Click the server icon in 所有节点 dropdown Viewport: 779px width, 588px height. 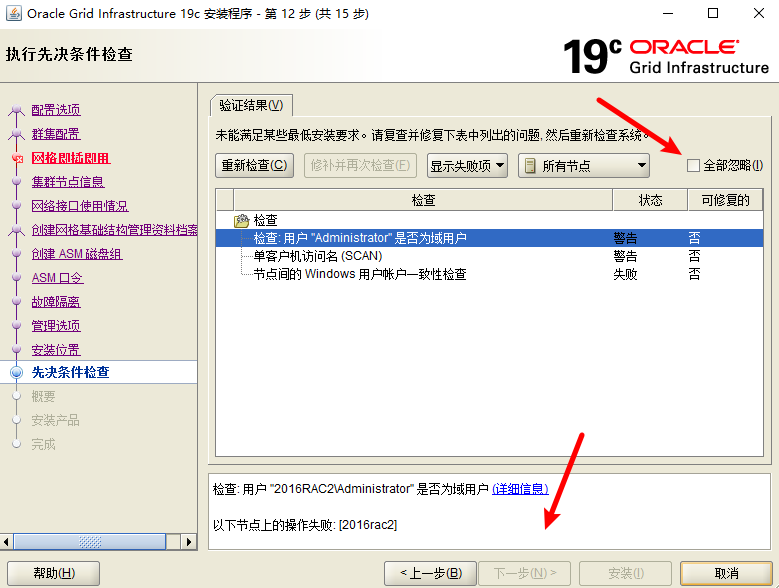(530, 166)
